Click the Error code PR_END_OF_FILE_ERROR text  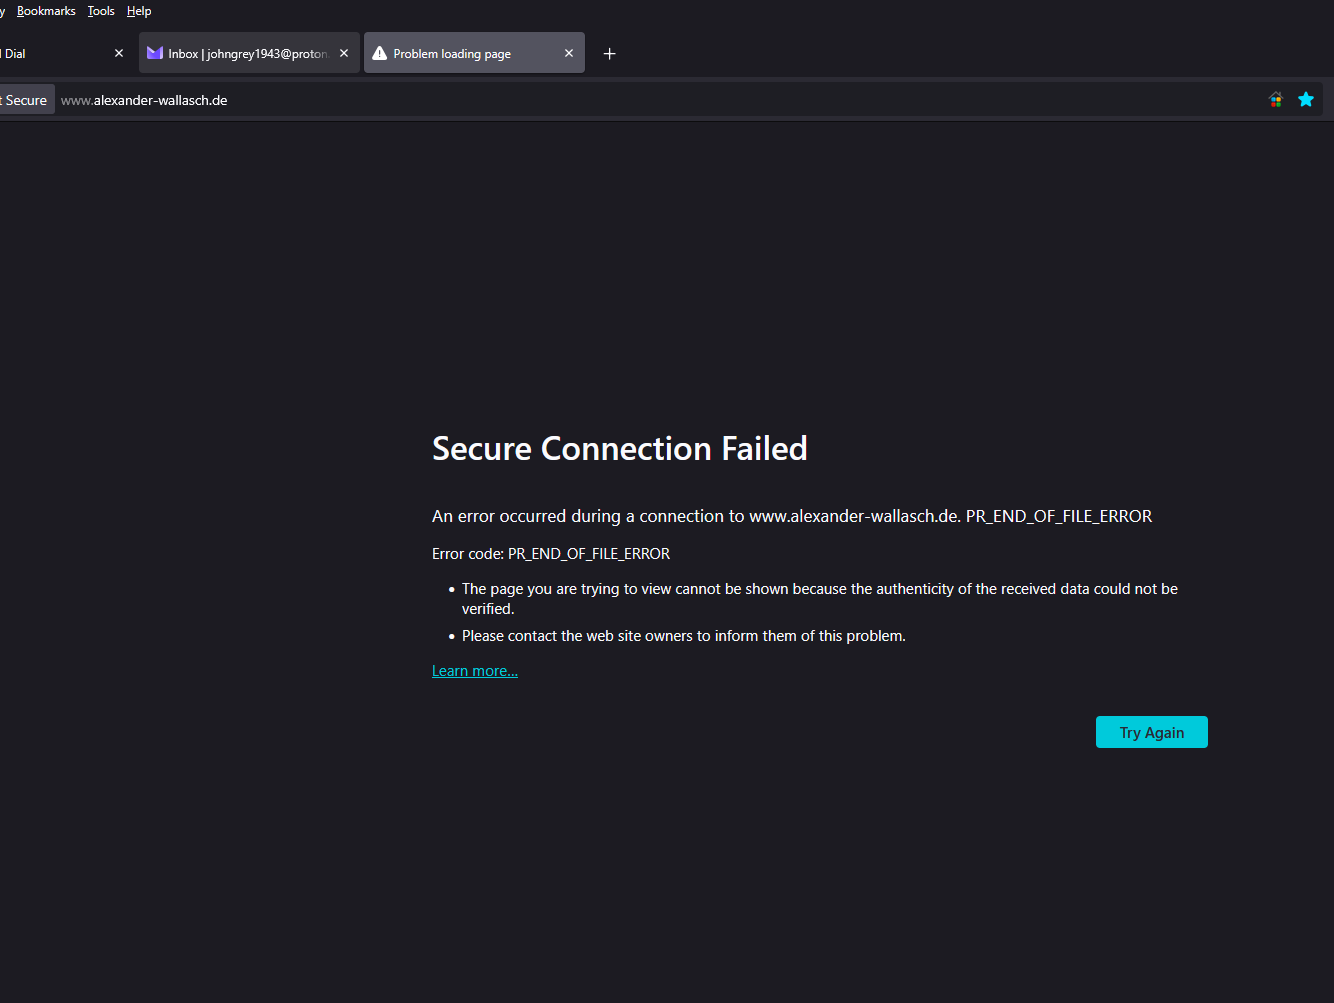pos(551,554)
